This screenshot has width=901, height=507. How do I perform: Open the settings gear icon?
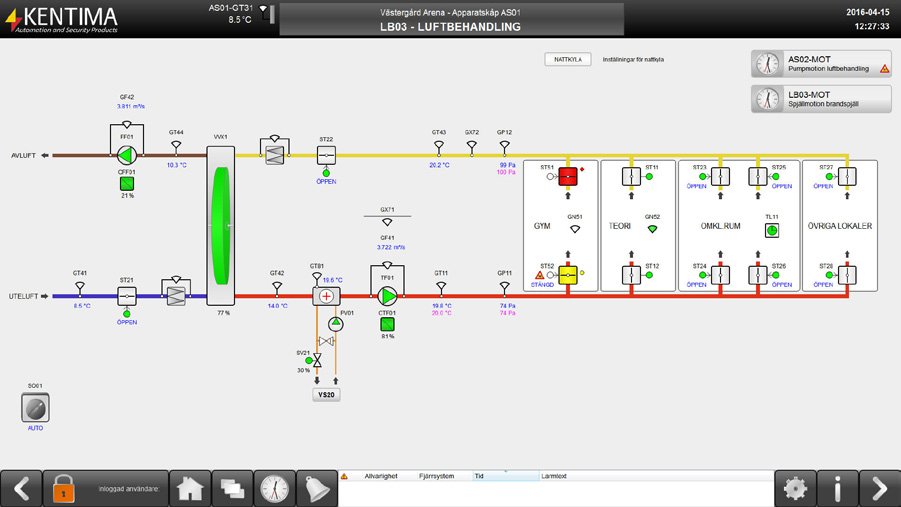[x=795, y=489]
